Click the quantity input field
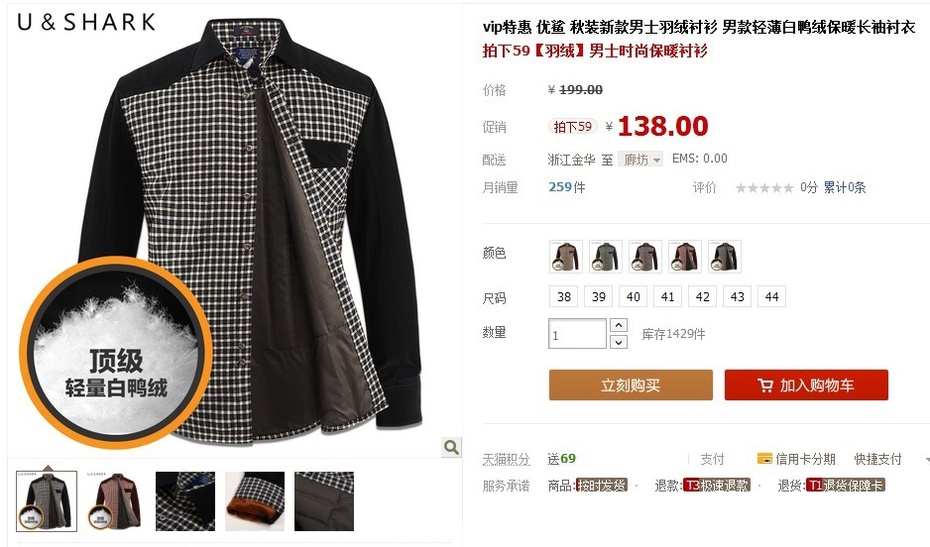Image resolution: width=930 pixels, height=547 pixels. click(x=577, y=334)
